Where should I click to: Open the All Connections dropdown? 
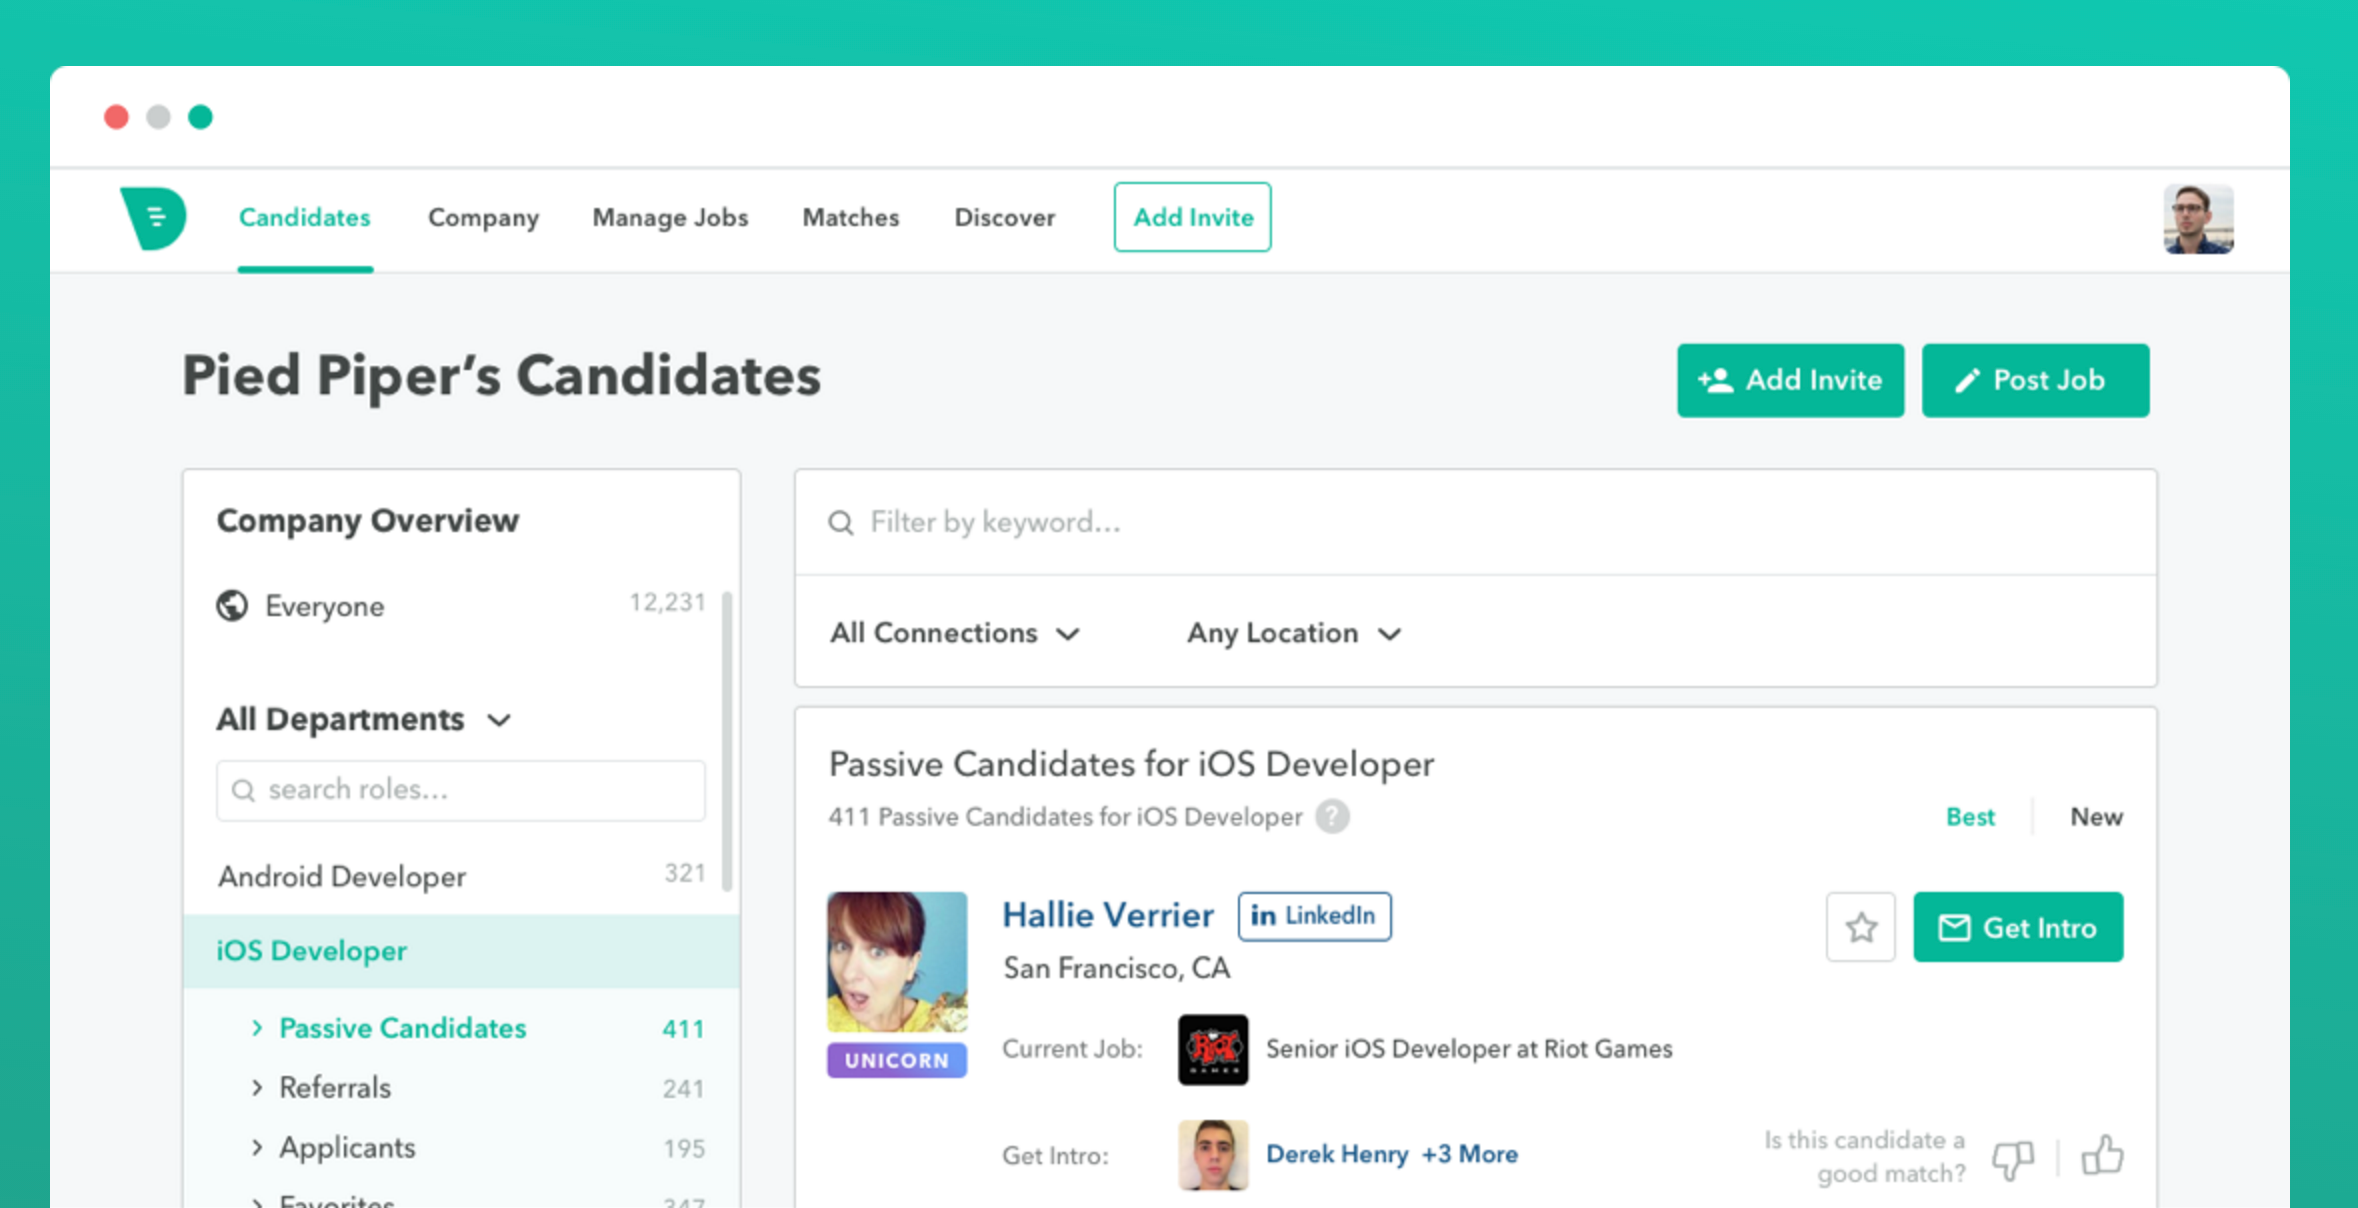[x=954, y=633]
